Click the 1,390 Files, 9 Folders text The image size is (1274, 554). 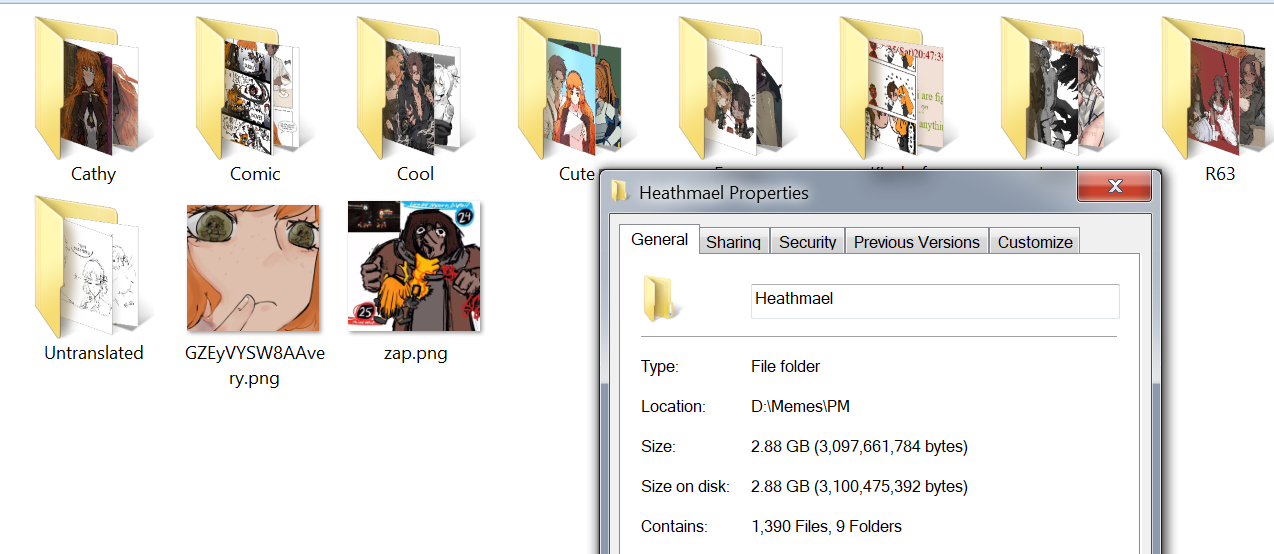(826, 527)
